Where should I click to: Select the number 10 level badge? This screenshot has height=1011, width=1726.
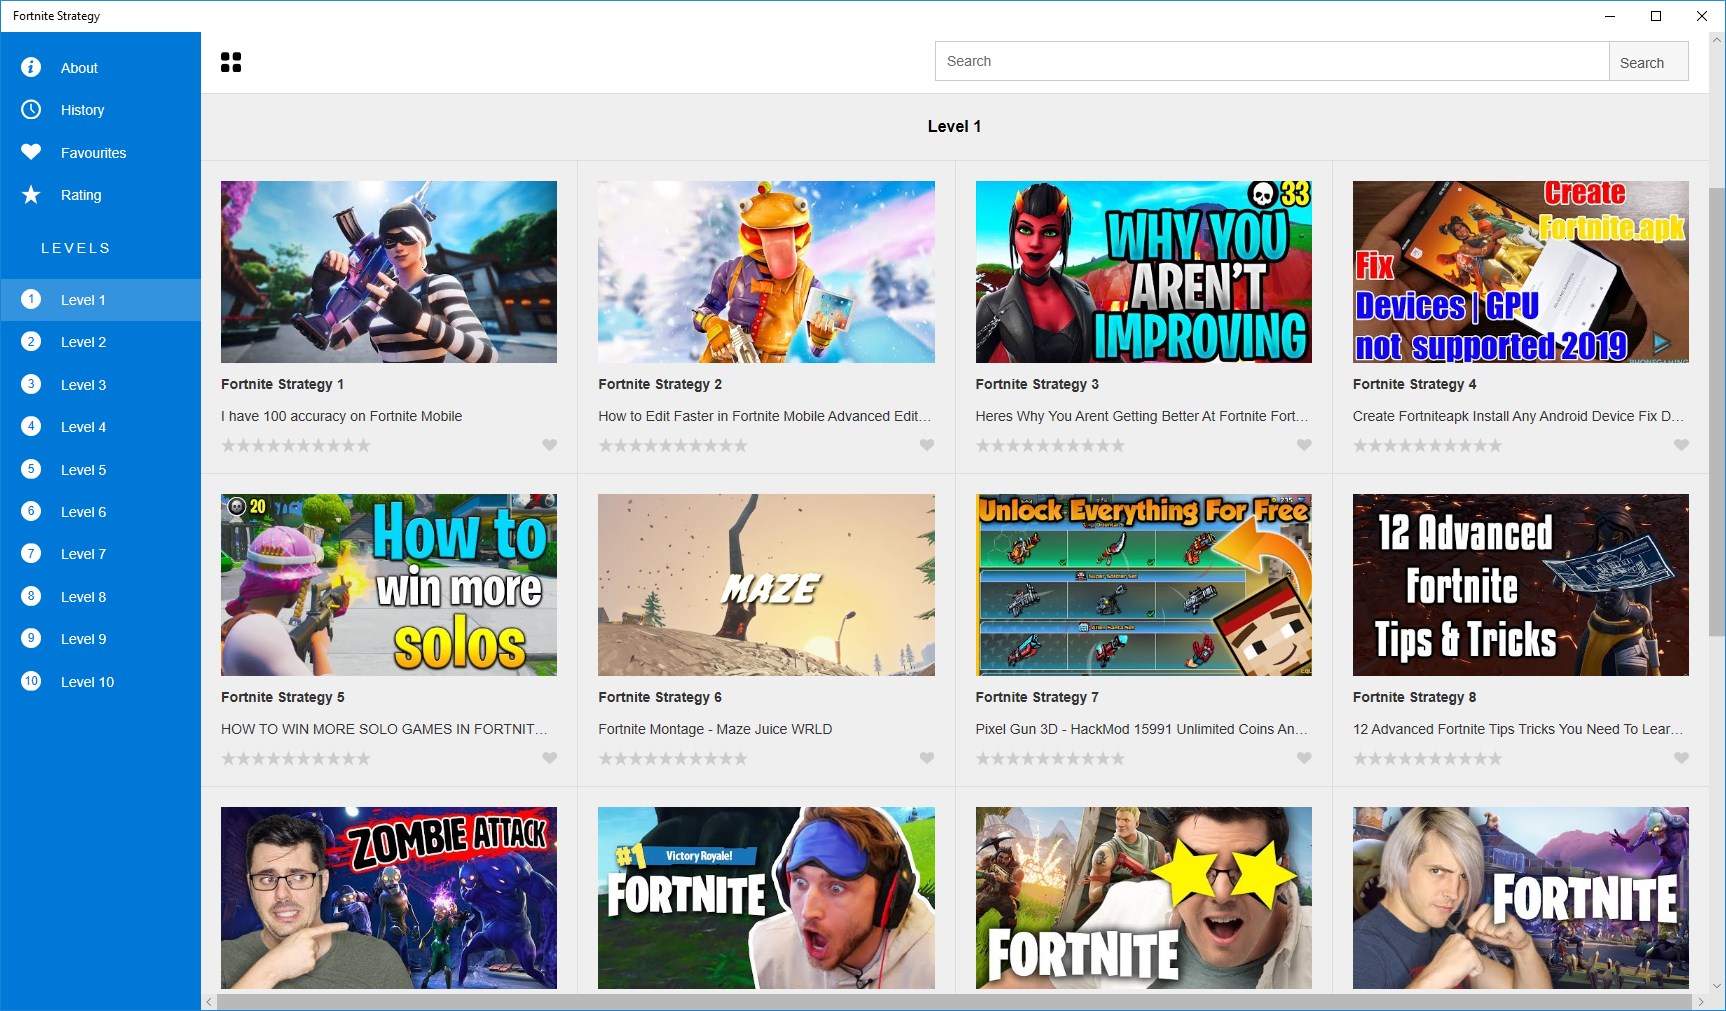pos(31,681)
